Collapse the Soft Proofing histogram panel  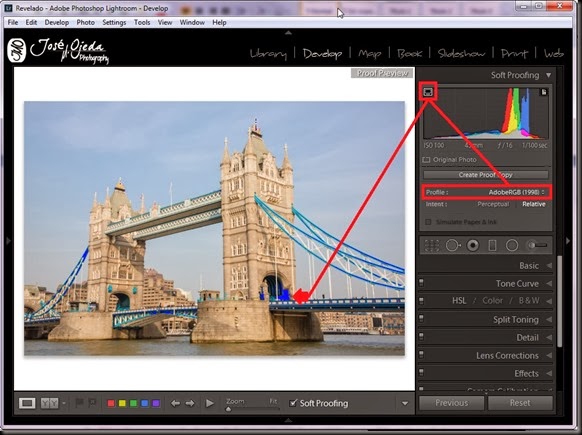[549, 75]
